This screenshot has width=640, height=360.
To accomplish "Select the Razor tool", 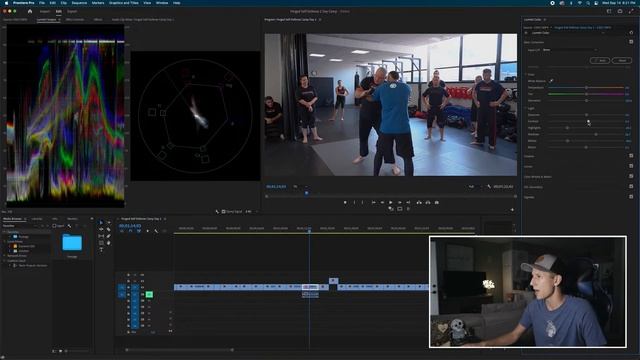I will pos(109,229).
